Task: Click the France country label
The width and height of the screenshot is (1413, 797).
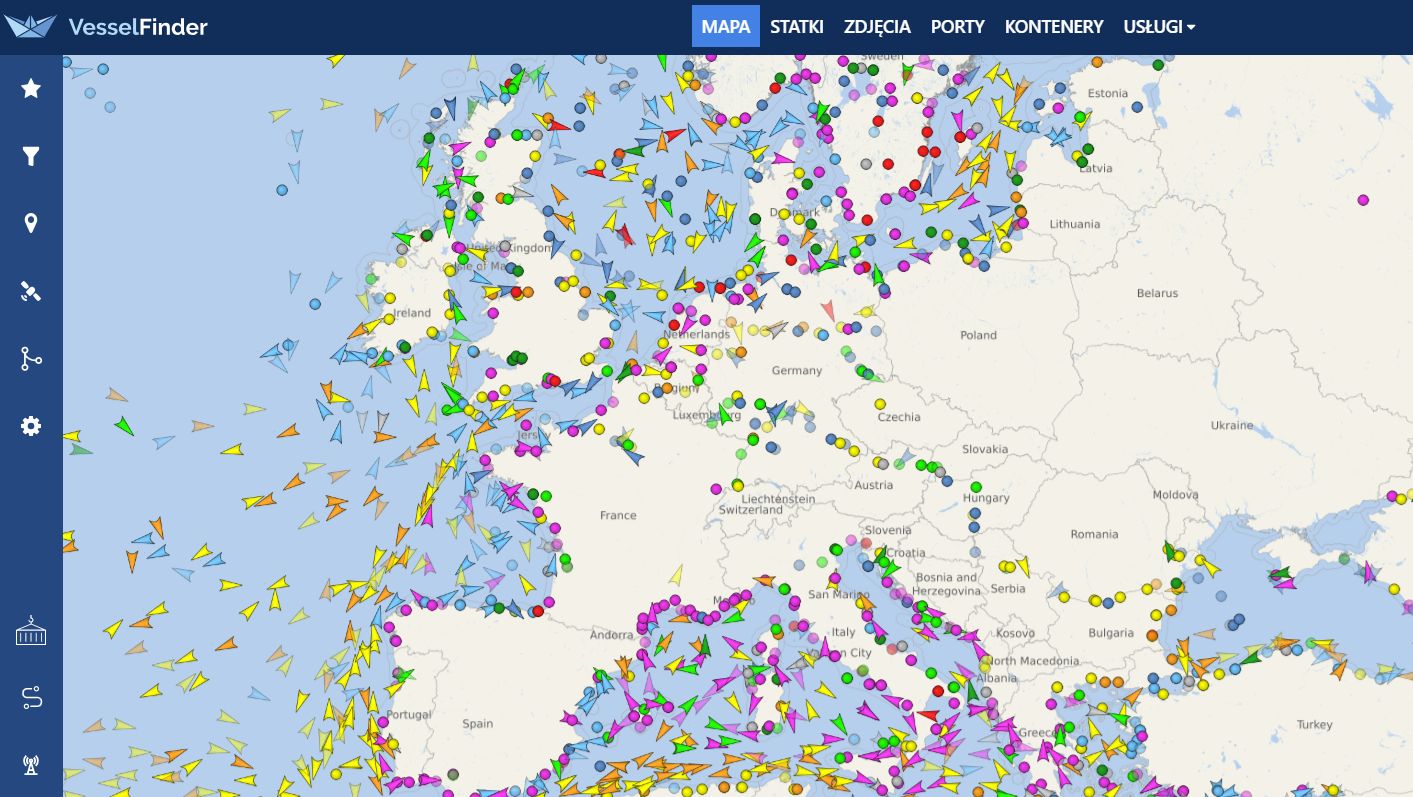Action: coord(618,515)
